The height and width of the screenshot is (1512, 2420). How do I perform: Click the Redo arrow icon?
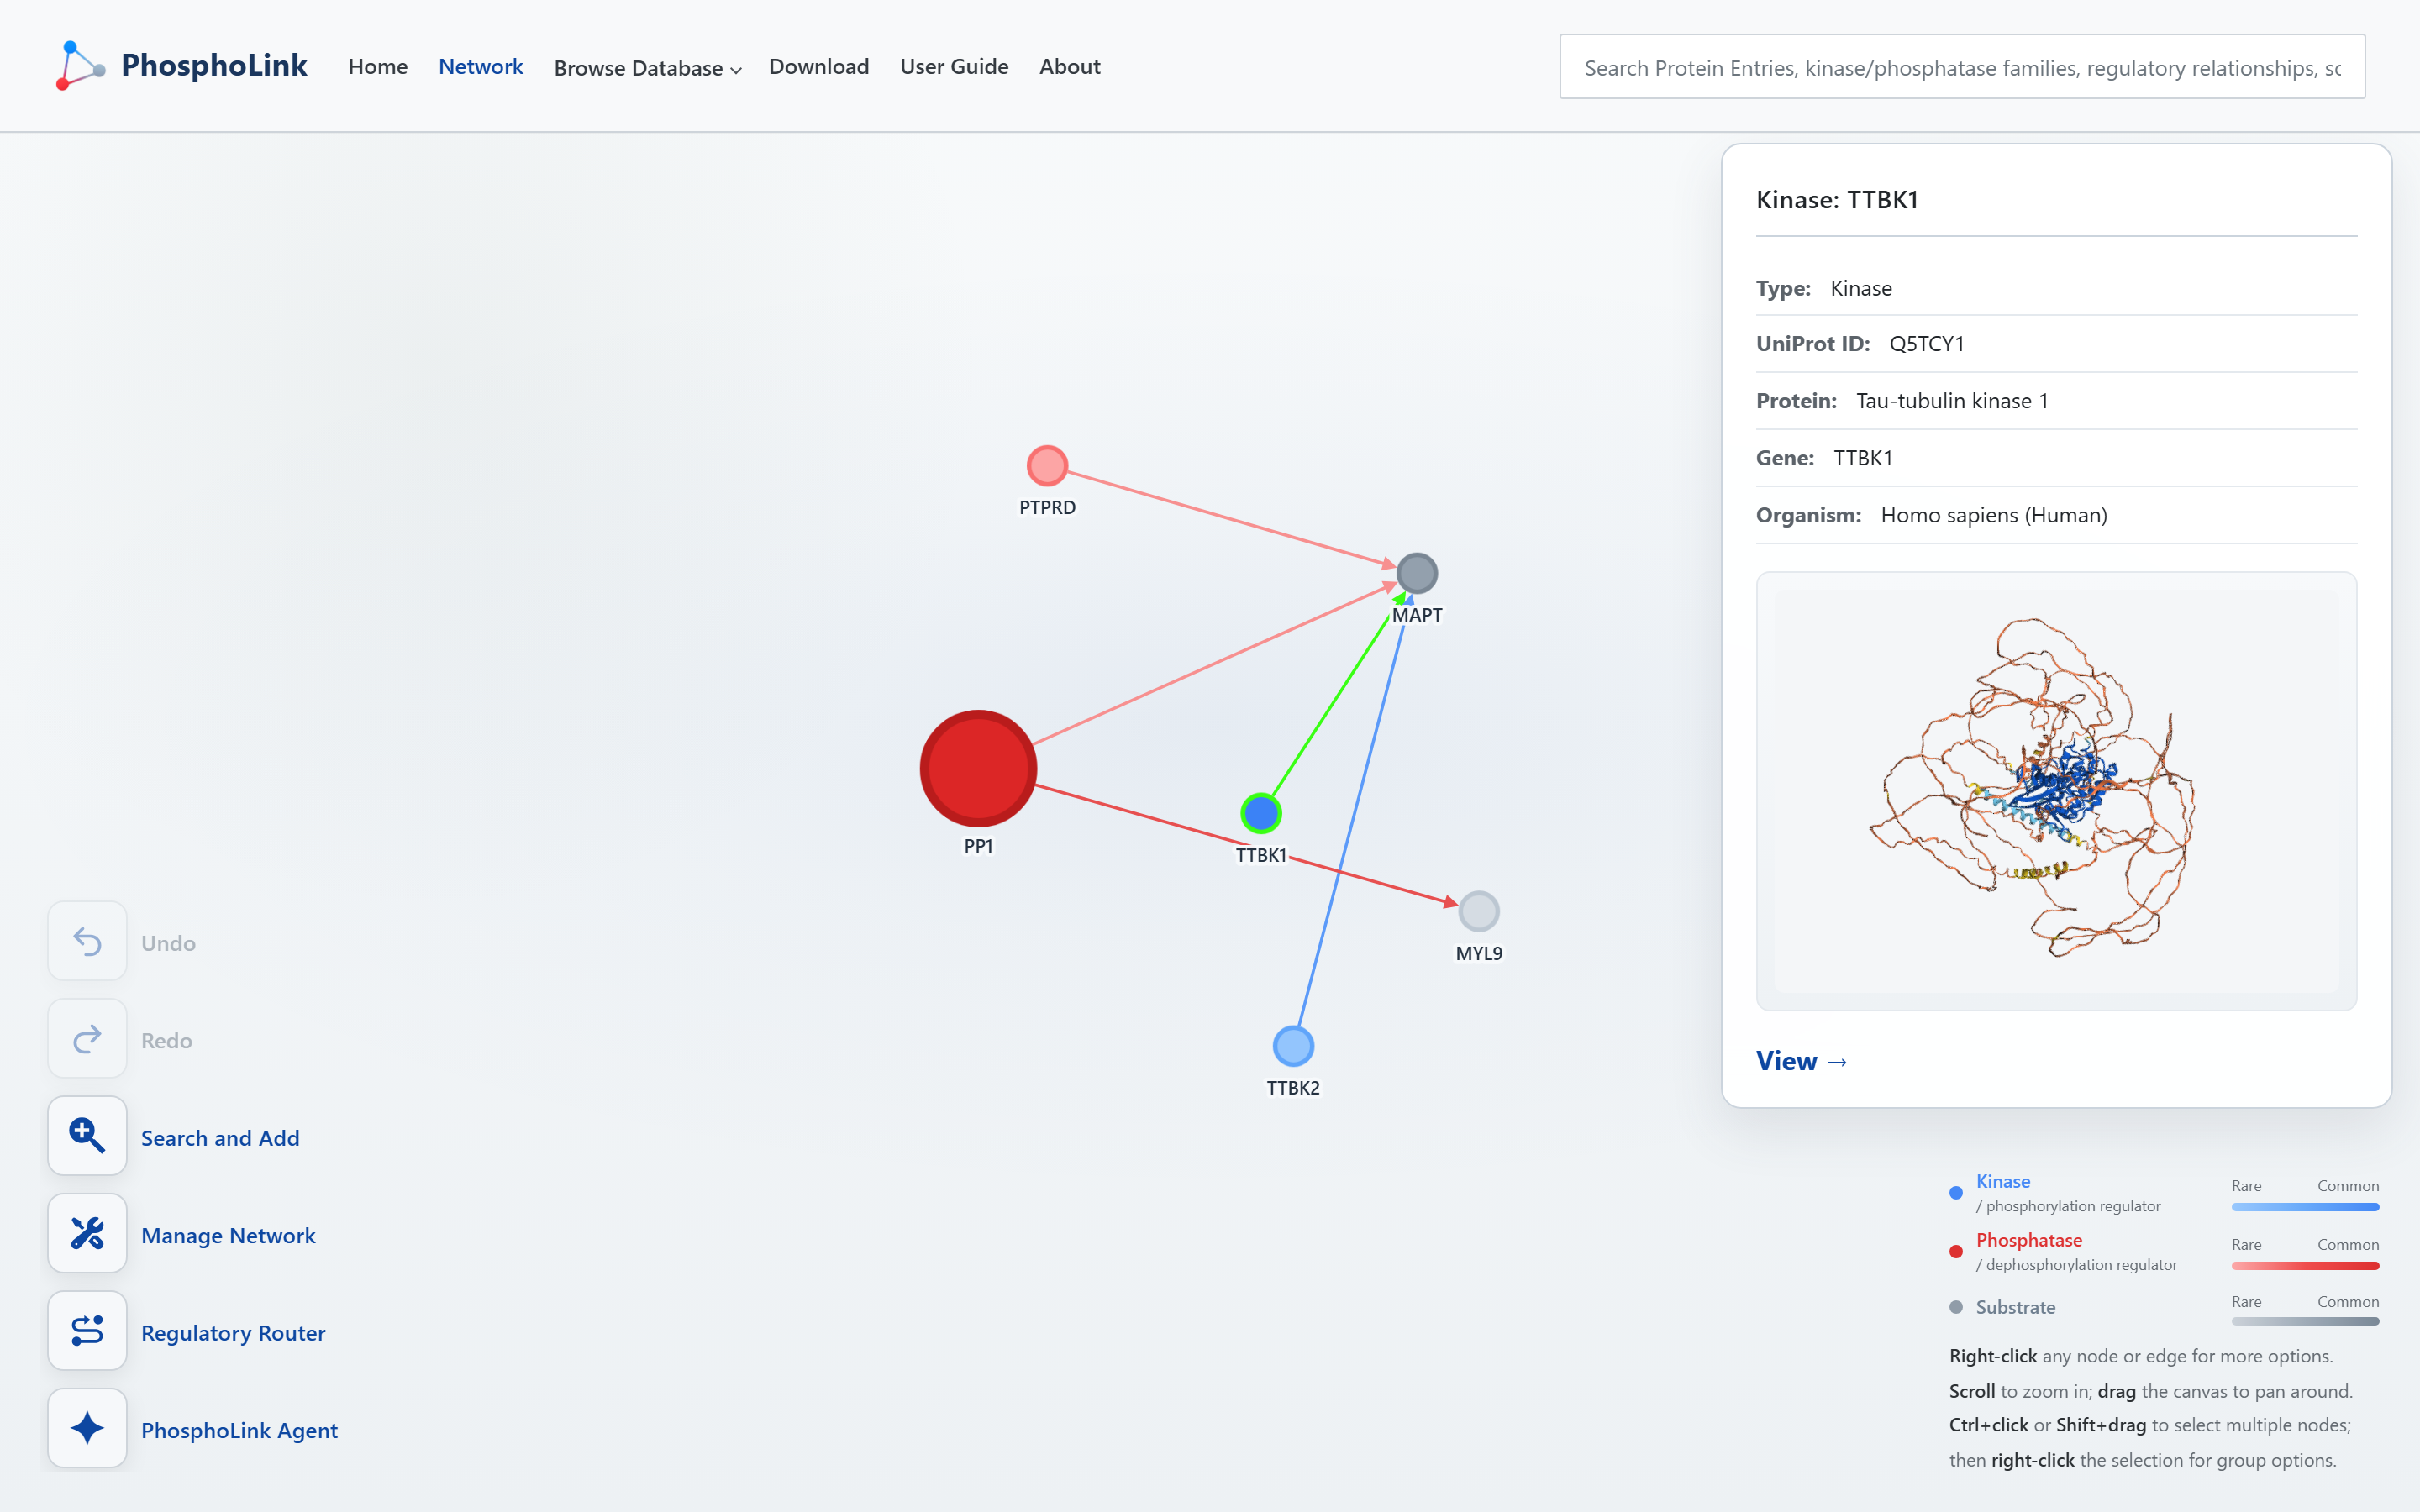[87, 1039]
